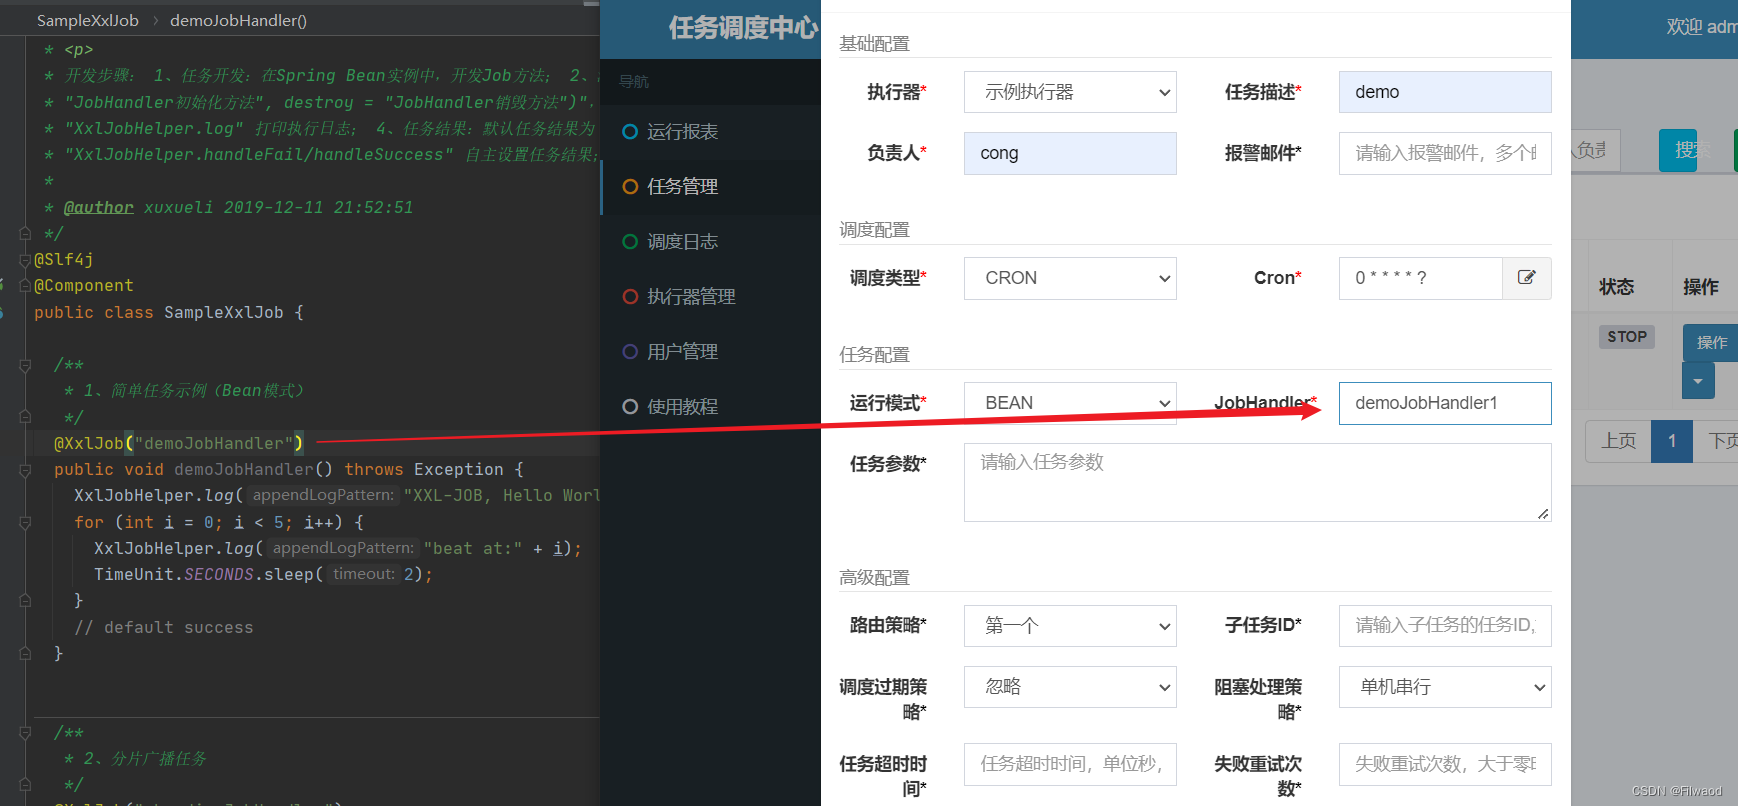The height and width of the screenshot is (806, 1738).
Task: Click the public class SampleXxlJob line
Action: tap(168, 312)
